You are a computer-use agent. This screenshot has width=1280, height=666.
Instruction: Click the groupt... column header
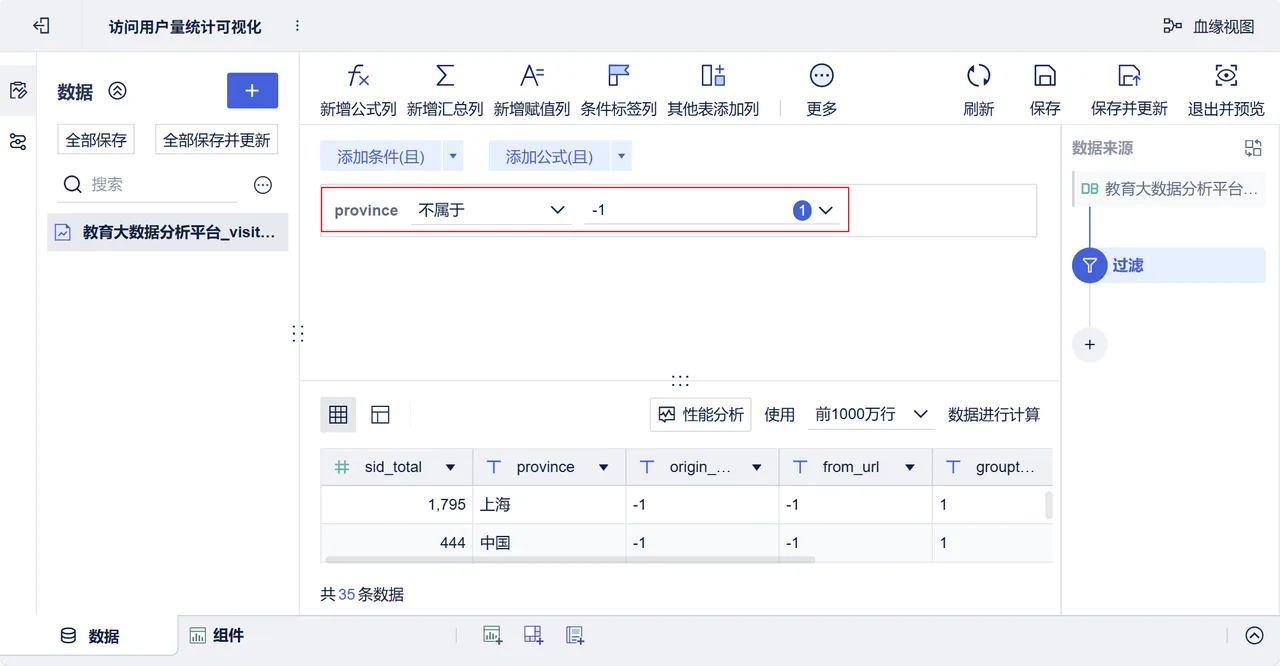992,467
